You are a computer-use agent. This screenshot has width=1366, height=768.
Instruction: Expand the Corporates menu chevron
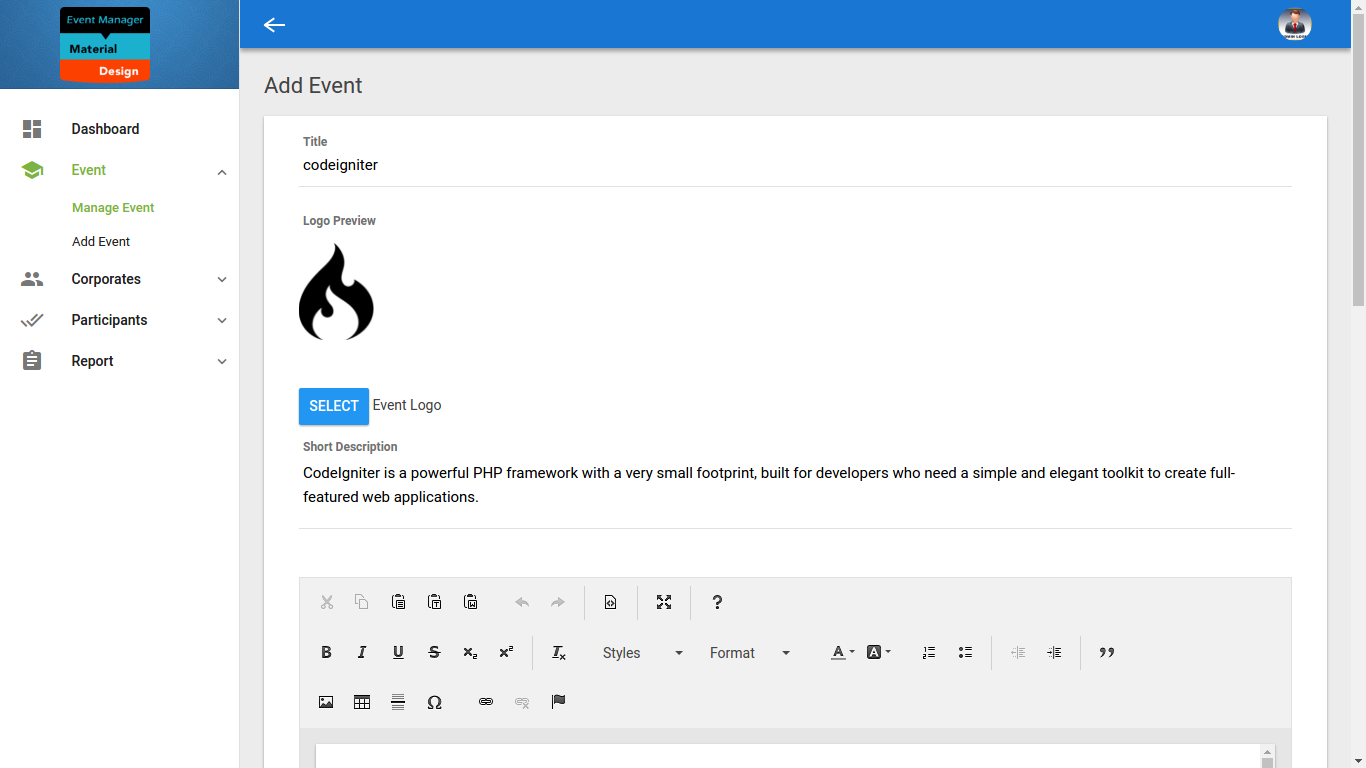click(222, 280)
